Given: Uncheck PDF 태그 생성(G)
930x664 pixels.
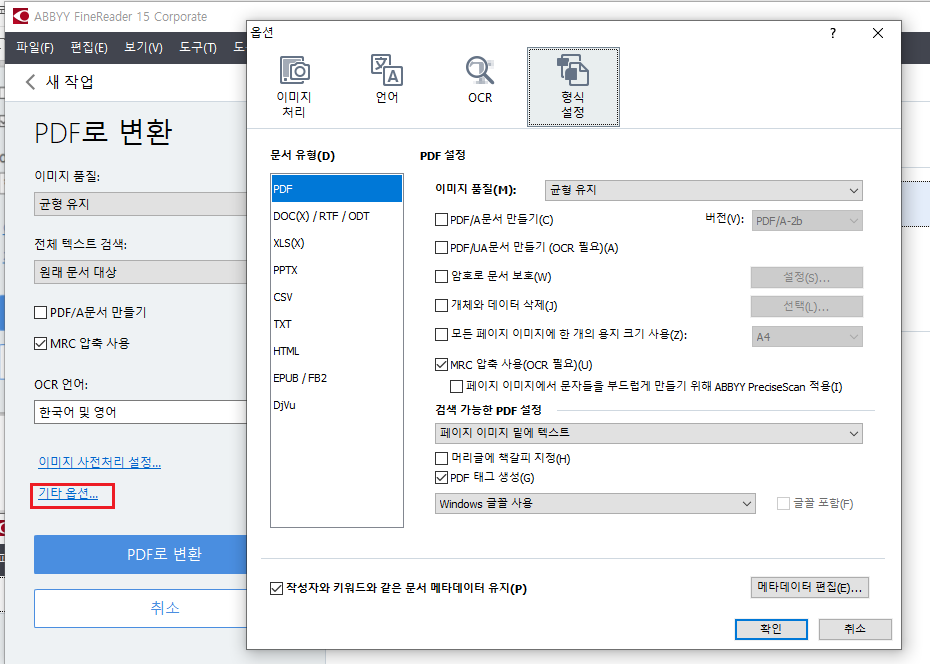Looking at the screenshot, I should coord(441,477).
